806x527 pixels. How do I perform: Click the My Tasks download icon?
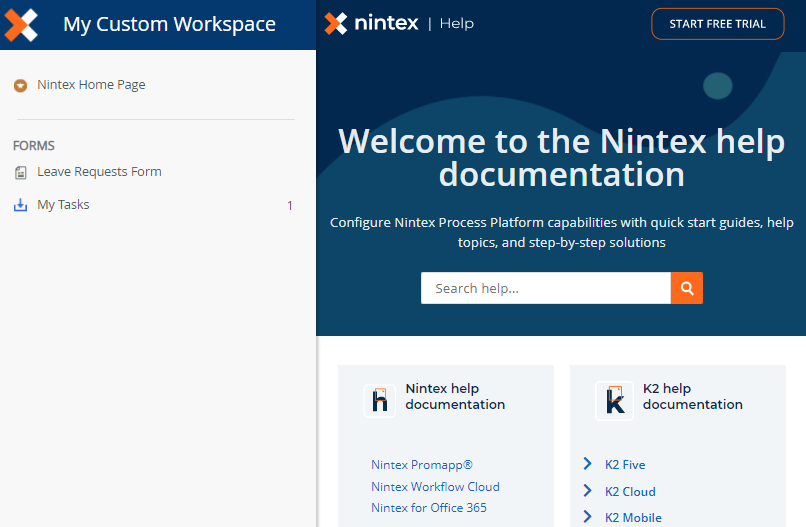point(20,205)
